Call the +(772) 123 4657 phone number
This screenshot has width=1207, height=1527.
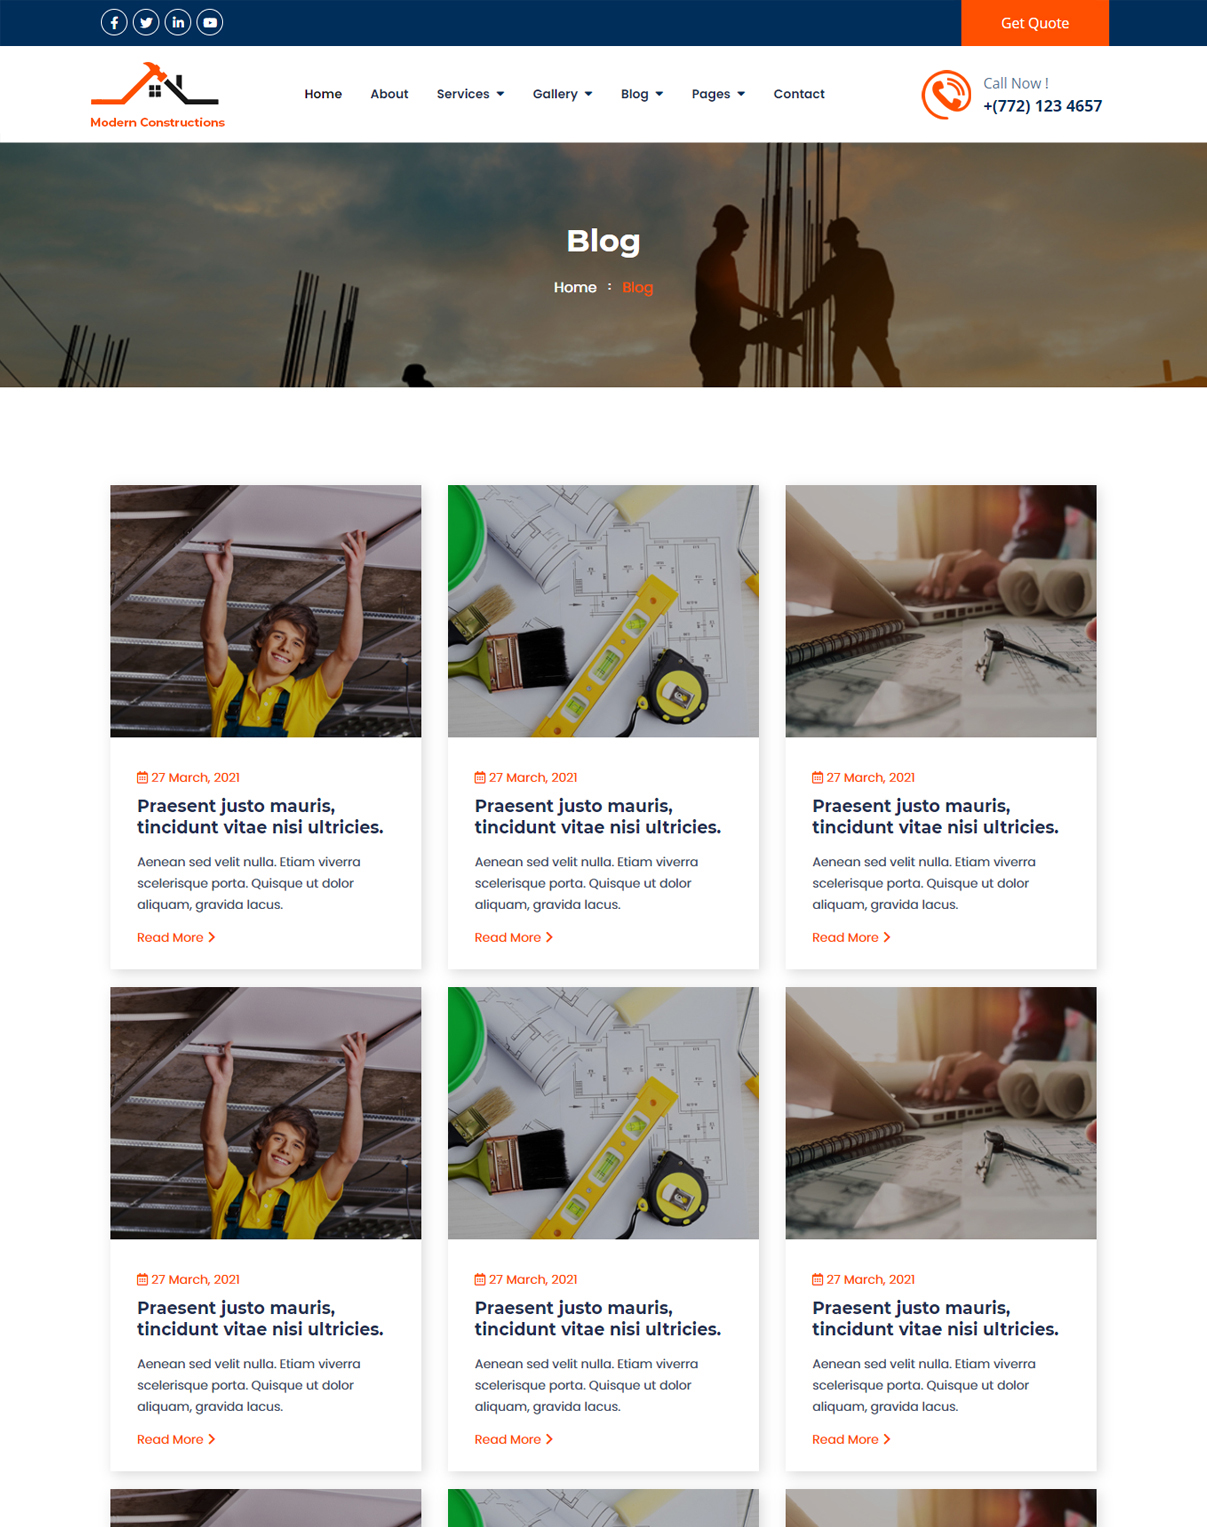[1042, 106]
